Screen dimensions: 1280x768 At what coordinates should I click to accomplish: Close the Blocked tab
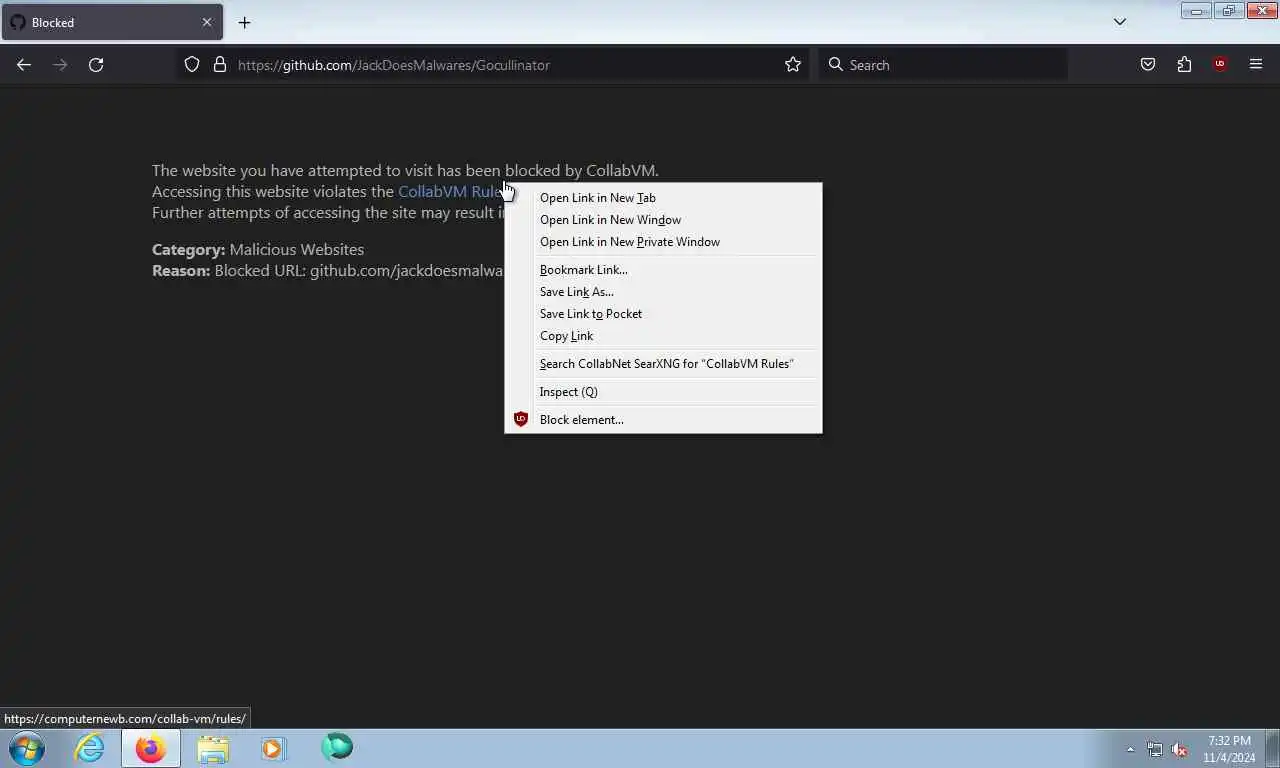[x=207, y=22]
